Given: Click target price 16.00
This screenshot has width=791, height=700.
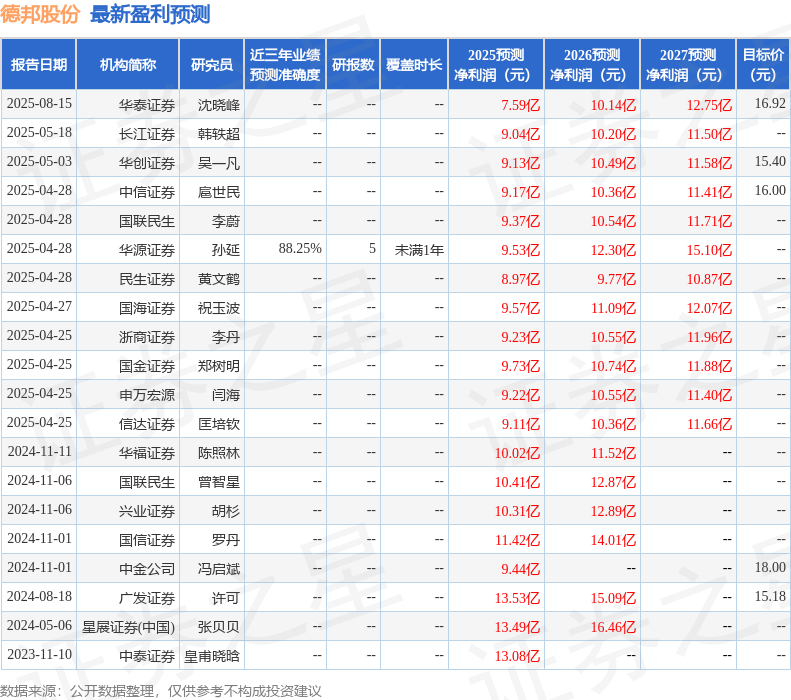Looking at the screenshot, I should 770,191.
